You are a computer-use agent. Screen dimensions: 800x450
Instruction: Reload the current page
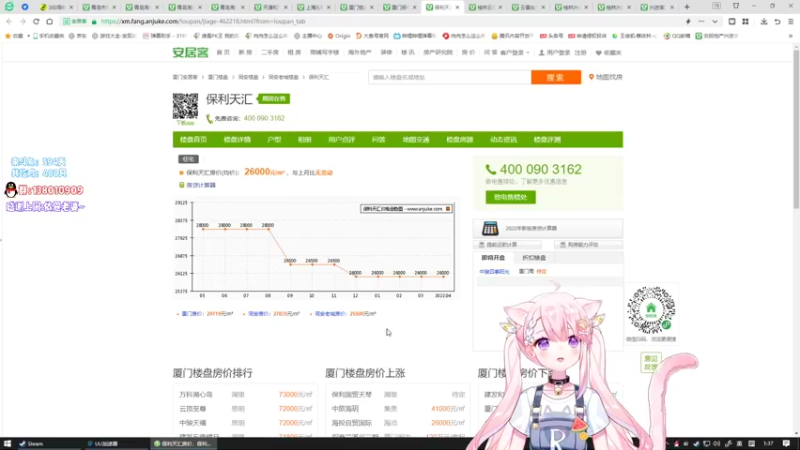point(36,21)
